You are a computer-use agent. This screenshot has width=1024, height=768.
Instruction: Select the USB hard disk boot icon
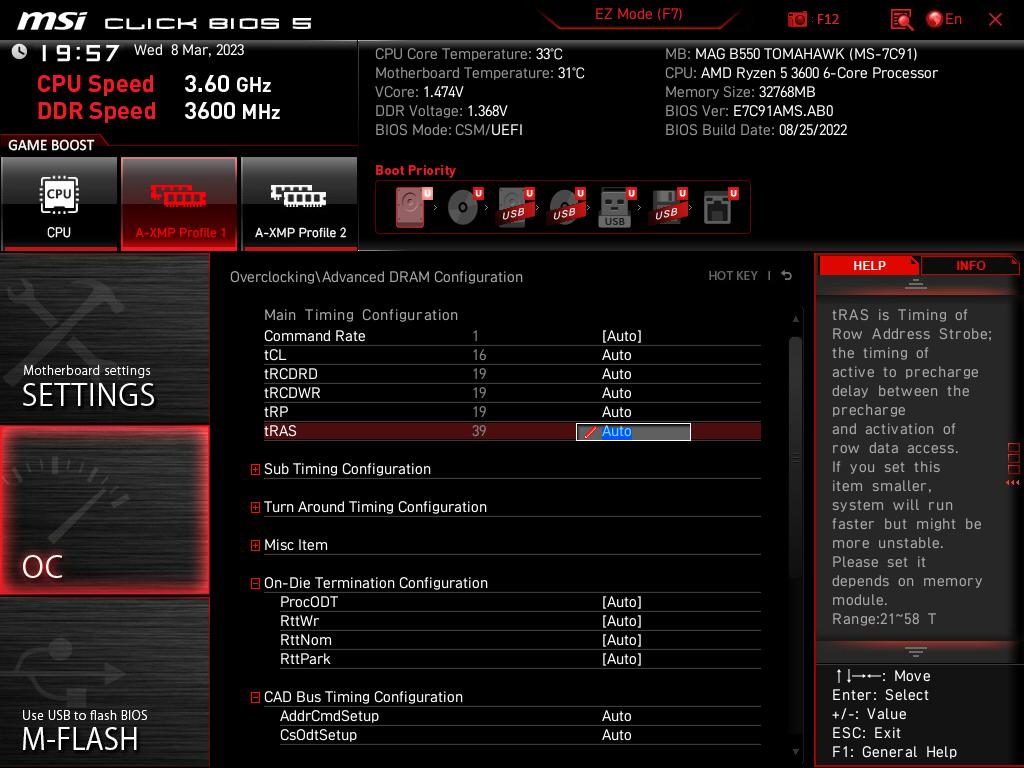point(515,207)
